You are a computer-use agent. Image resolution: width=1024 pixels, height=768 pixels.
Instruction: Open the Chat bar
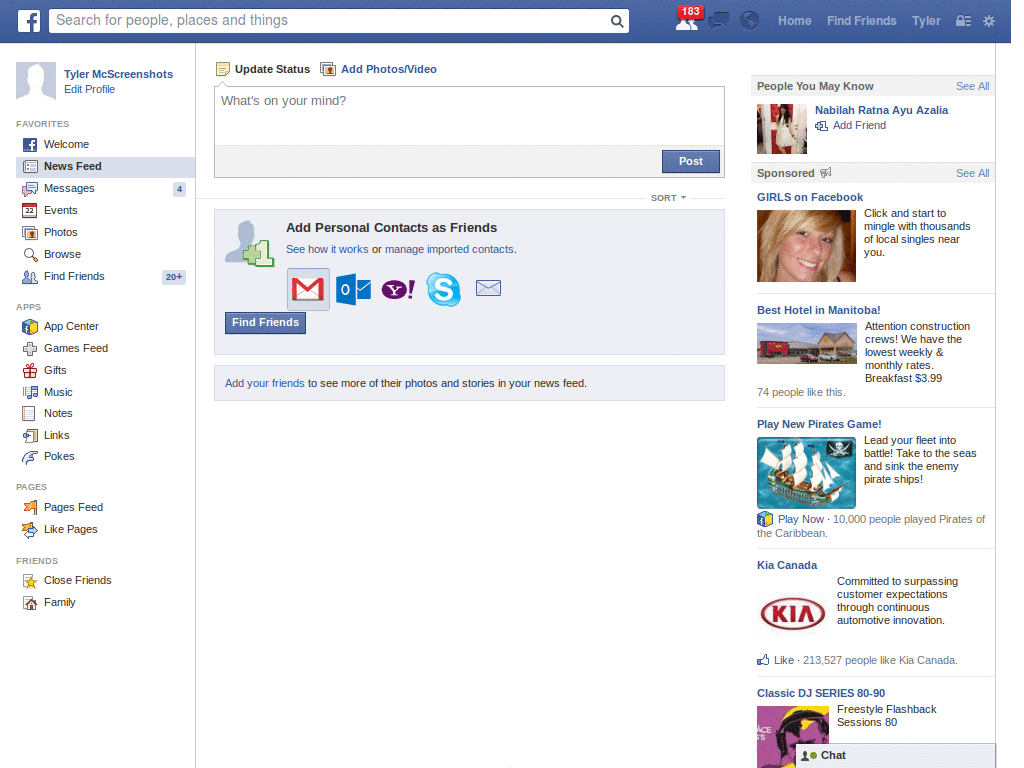(895, 756)
